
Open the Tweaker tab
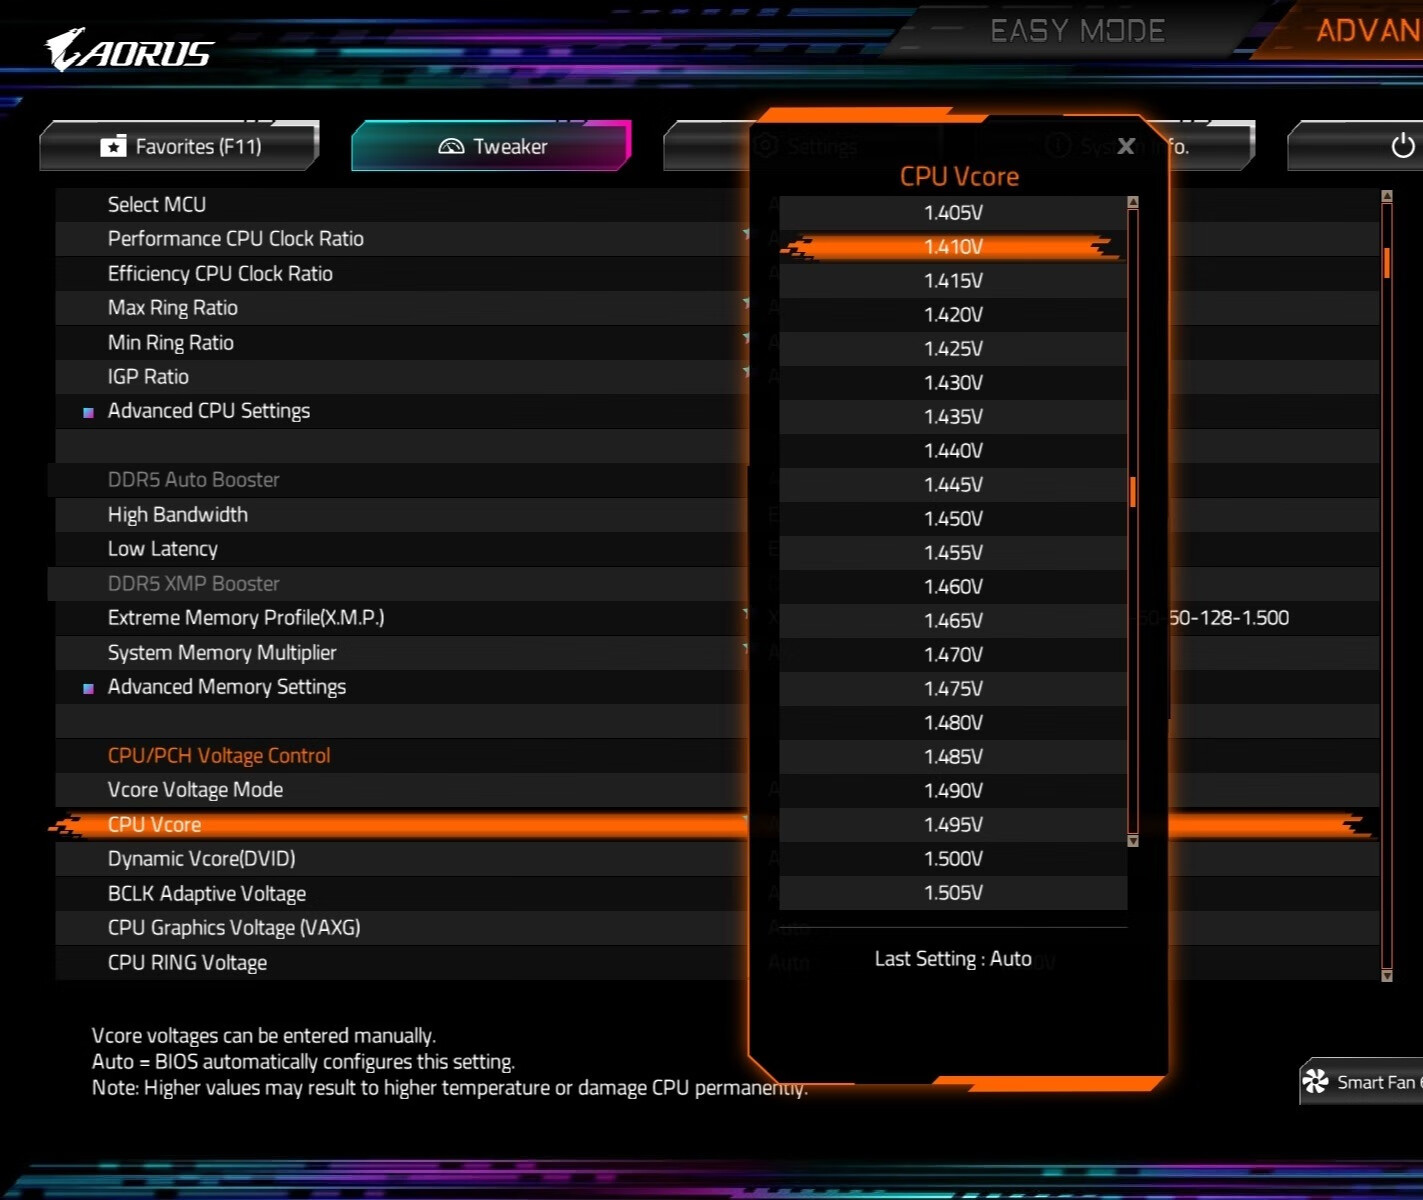492,146
